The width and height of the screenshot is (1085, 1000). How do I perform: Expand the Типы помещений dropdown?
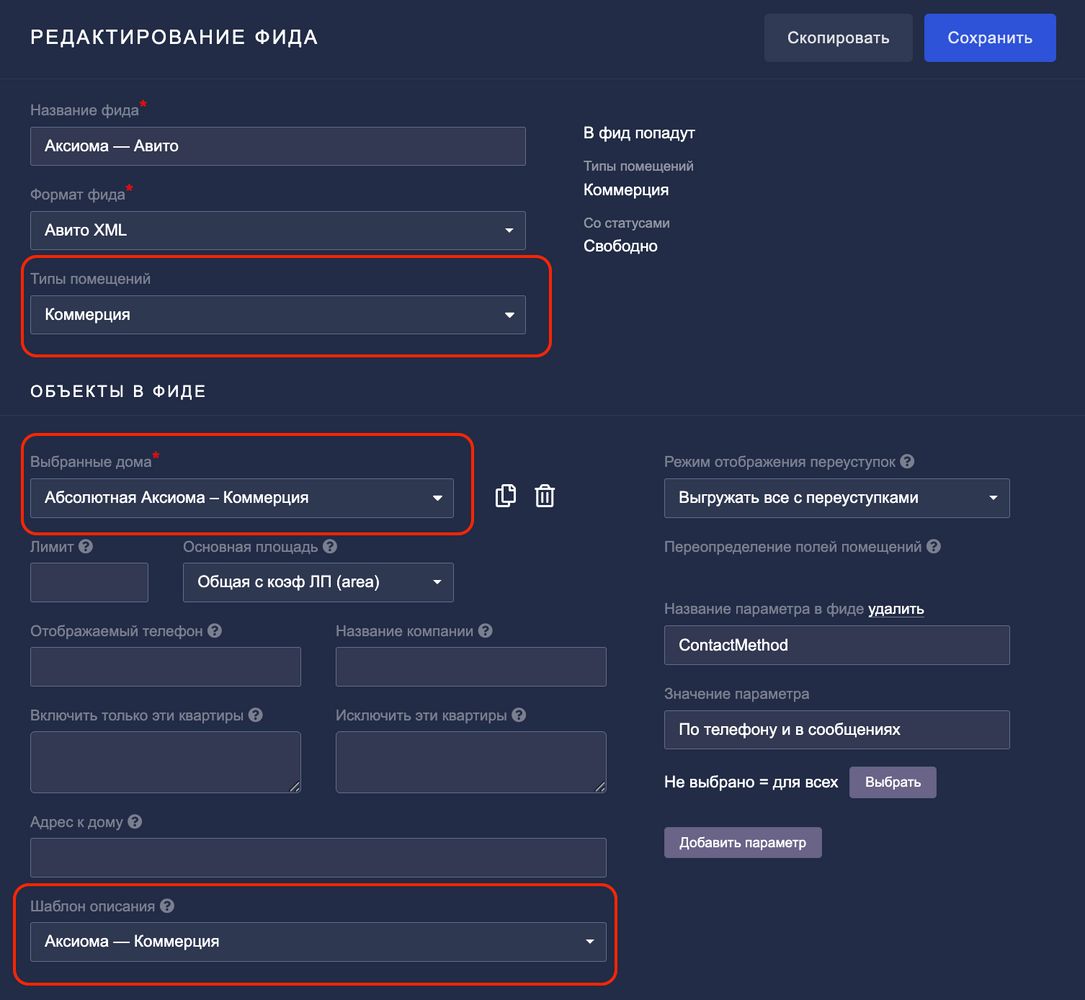pos(277,315)
